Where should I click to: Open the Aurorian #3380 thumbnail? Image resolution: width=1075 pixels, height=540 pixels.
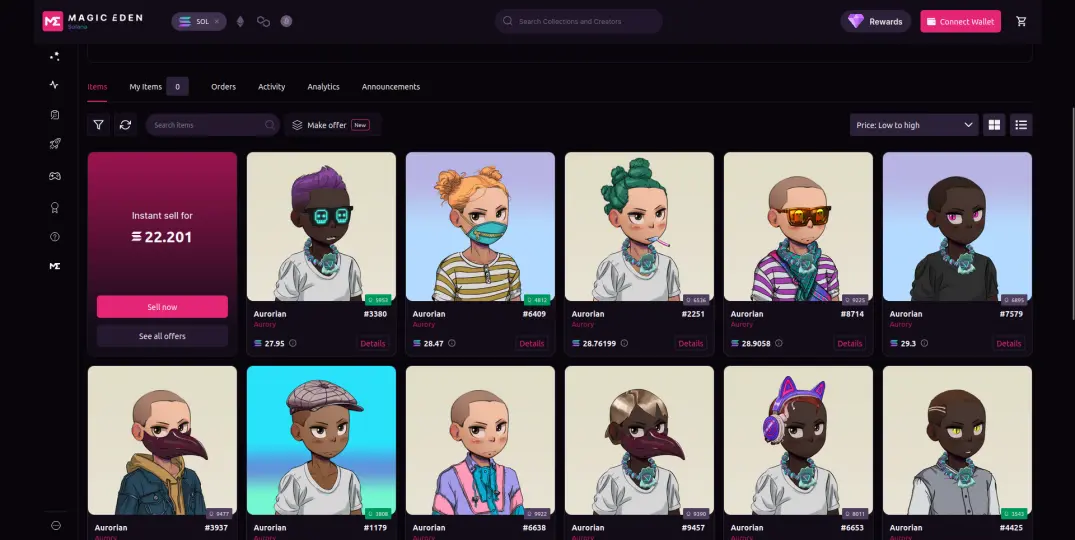click(322, 226)
